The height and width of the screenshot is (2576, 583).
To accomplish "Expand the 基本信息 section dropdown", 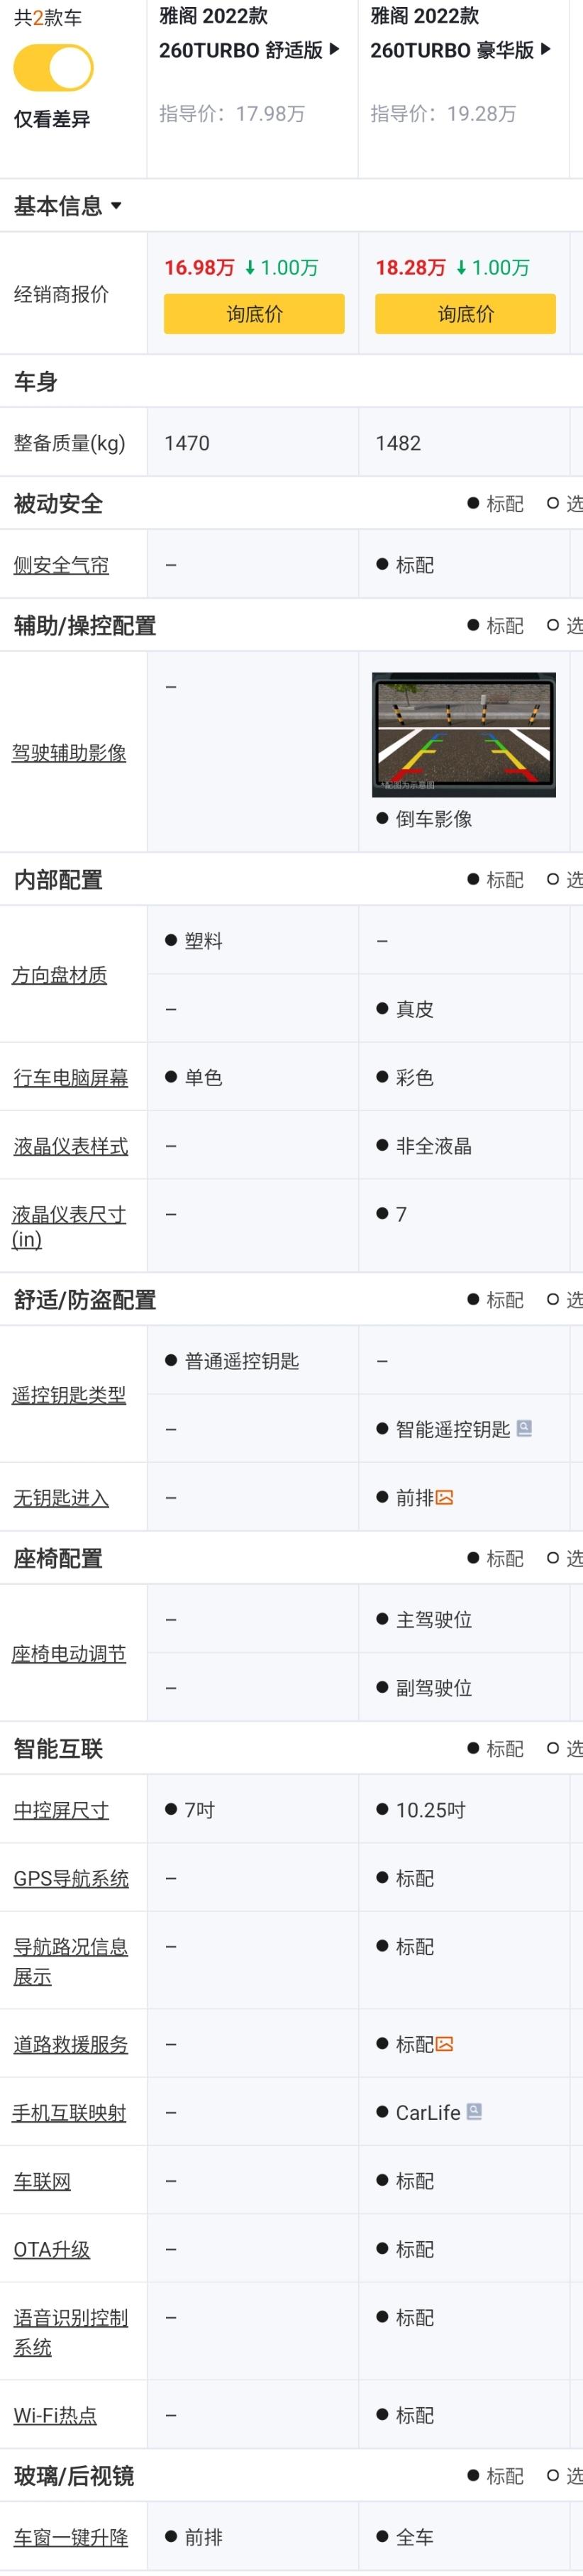I will [x=116, y=206].
